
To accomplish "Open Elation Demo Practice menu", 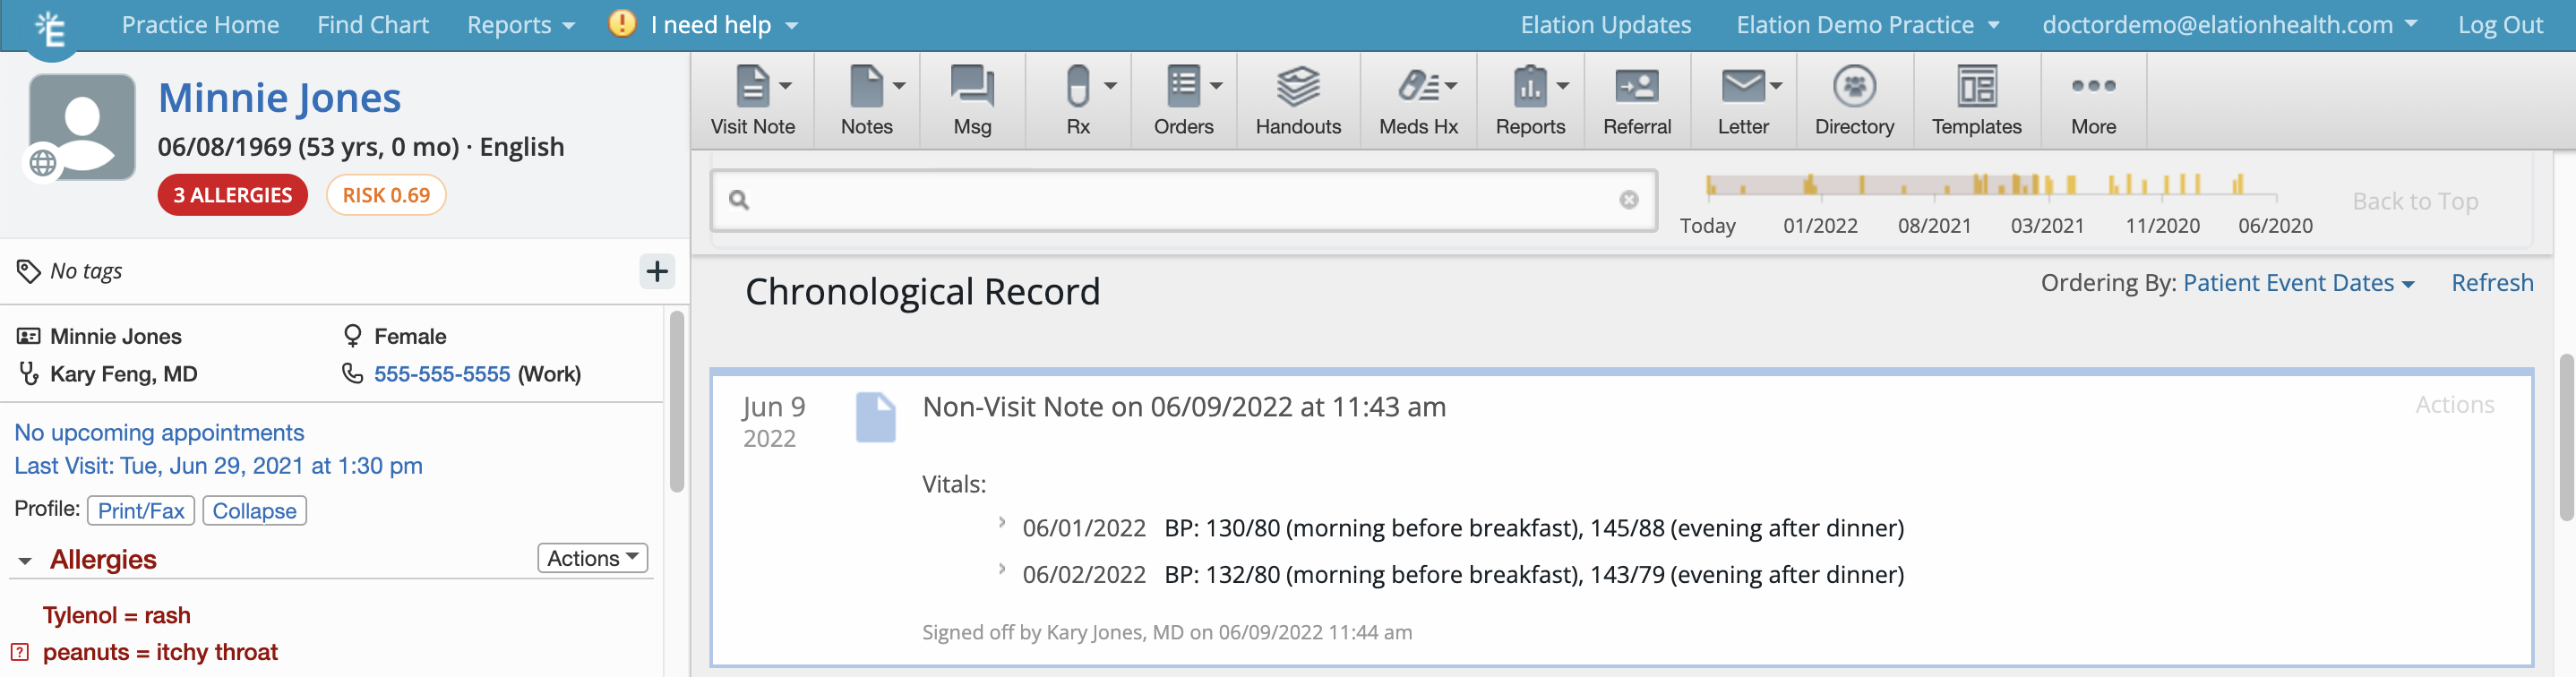I will pos(1867,25).
